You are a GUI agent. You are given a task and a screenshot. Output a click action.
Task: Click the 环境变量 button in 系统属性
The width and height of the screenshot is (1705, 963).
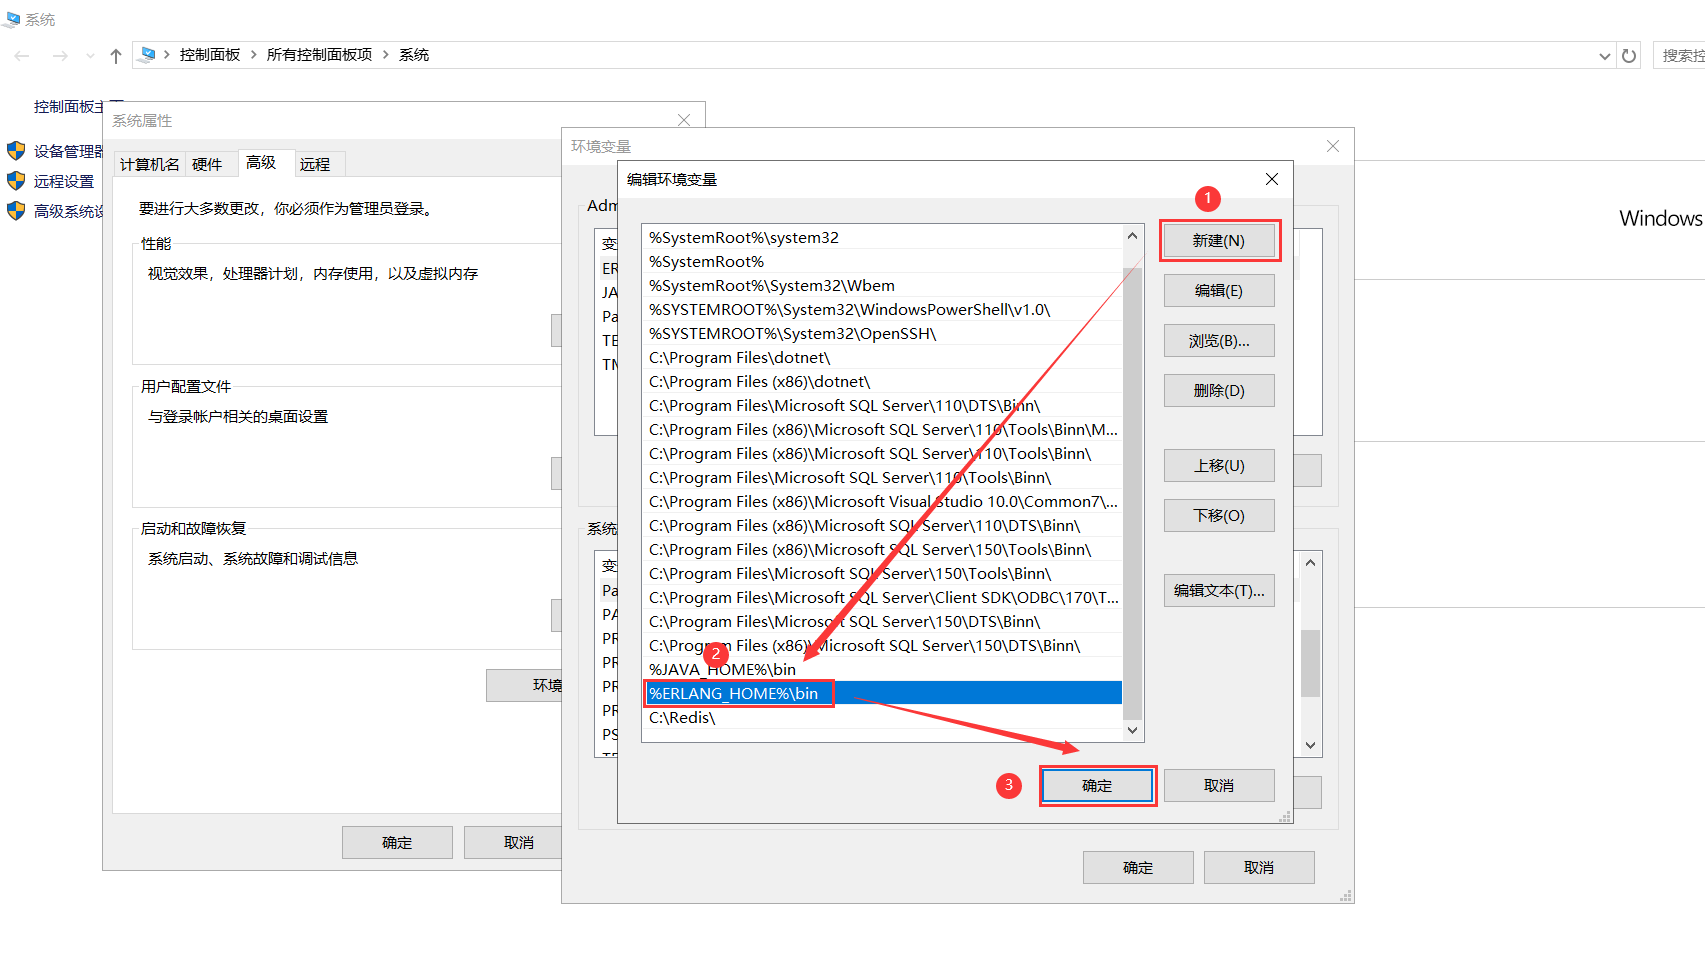525,686
